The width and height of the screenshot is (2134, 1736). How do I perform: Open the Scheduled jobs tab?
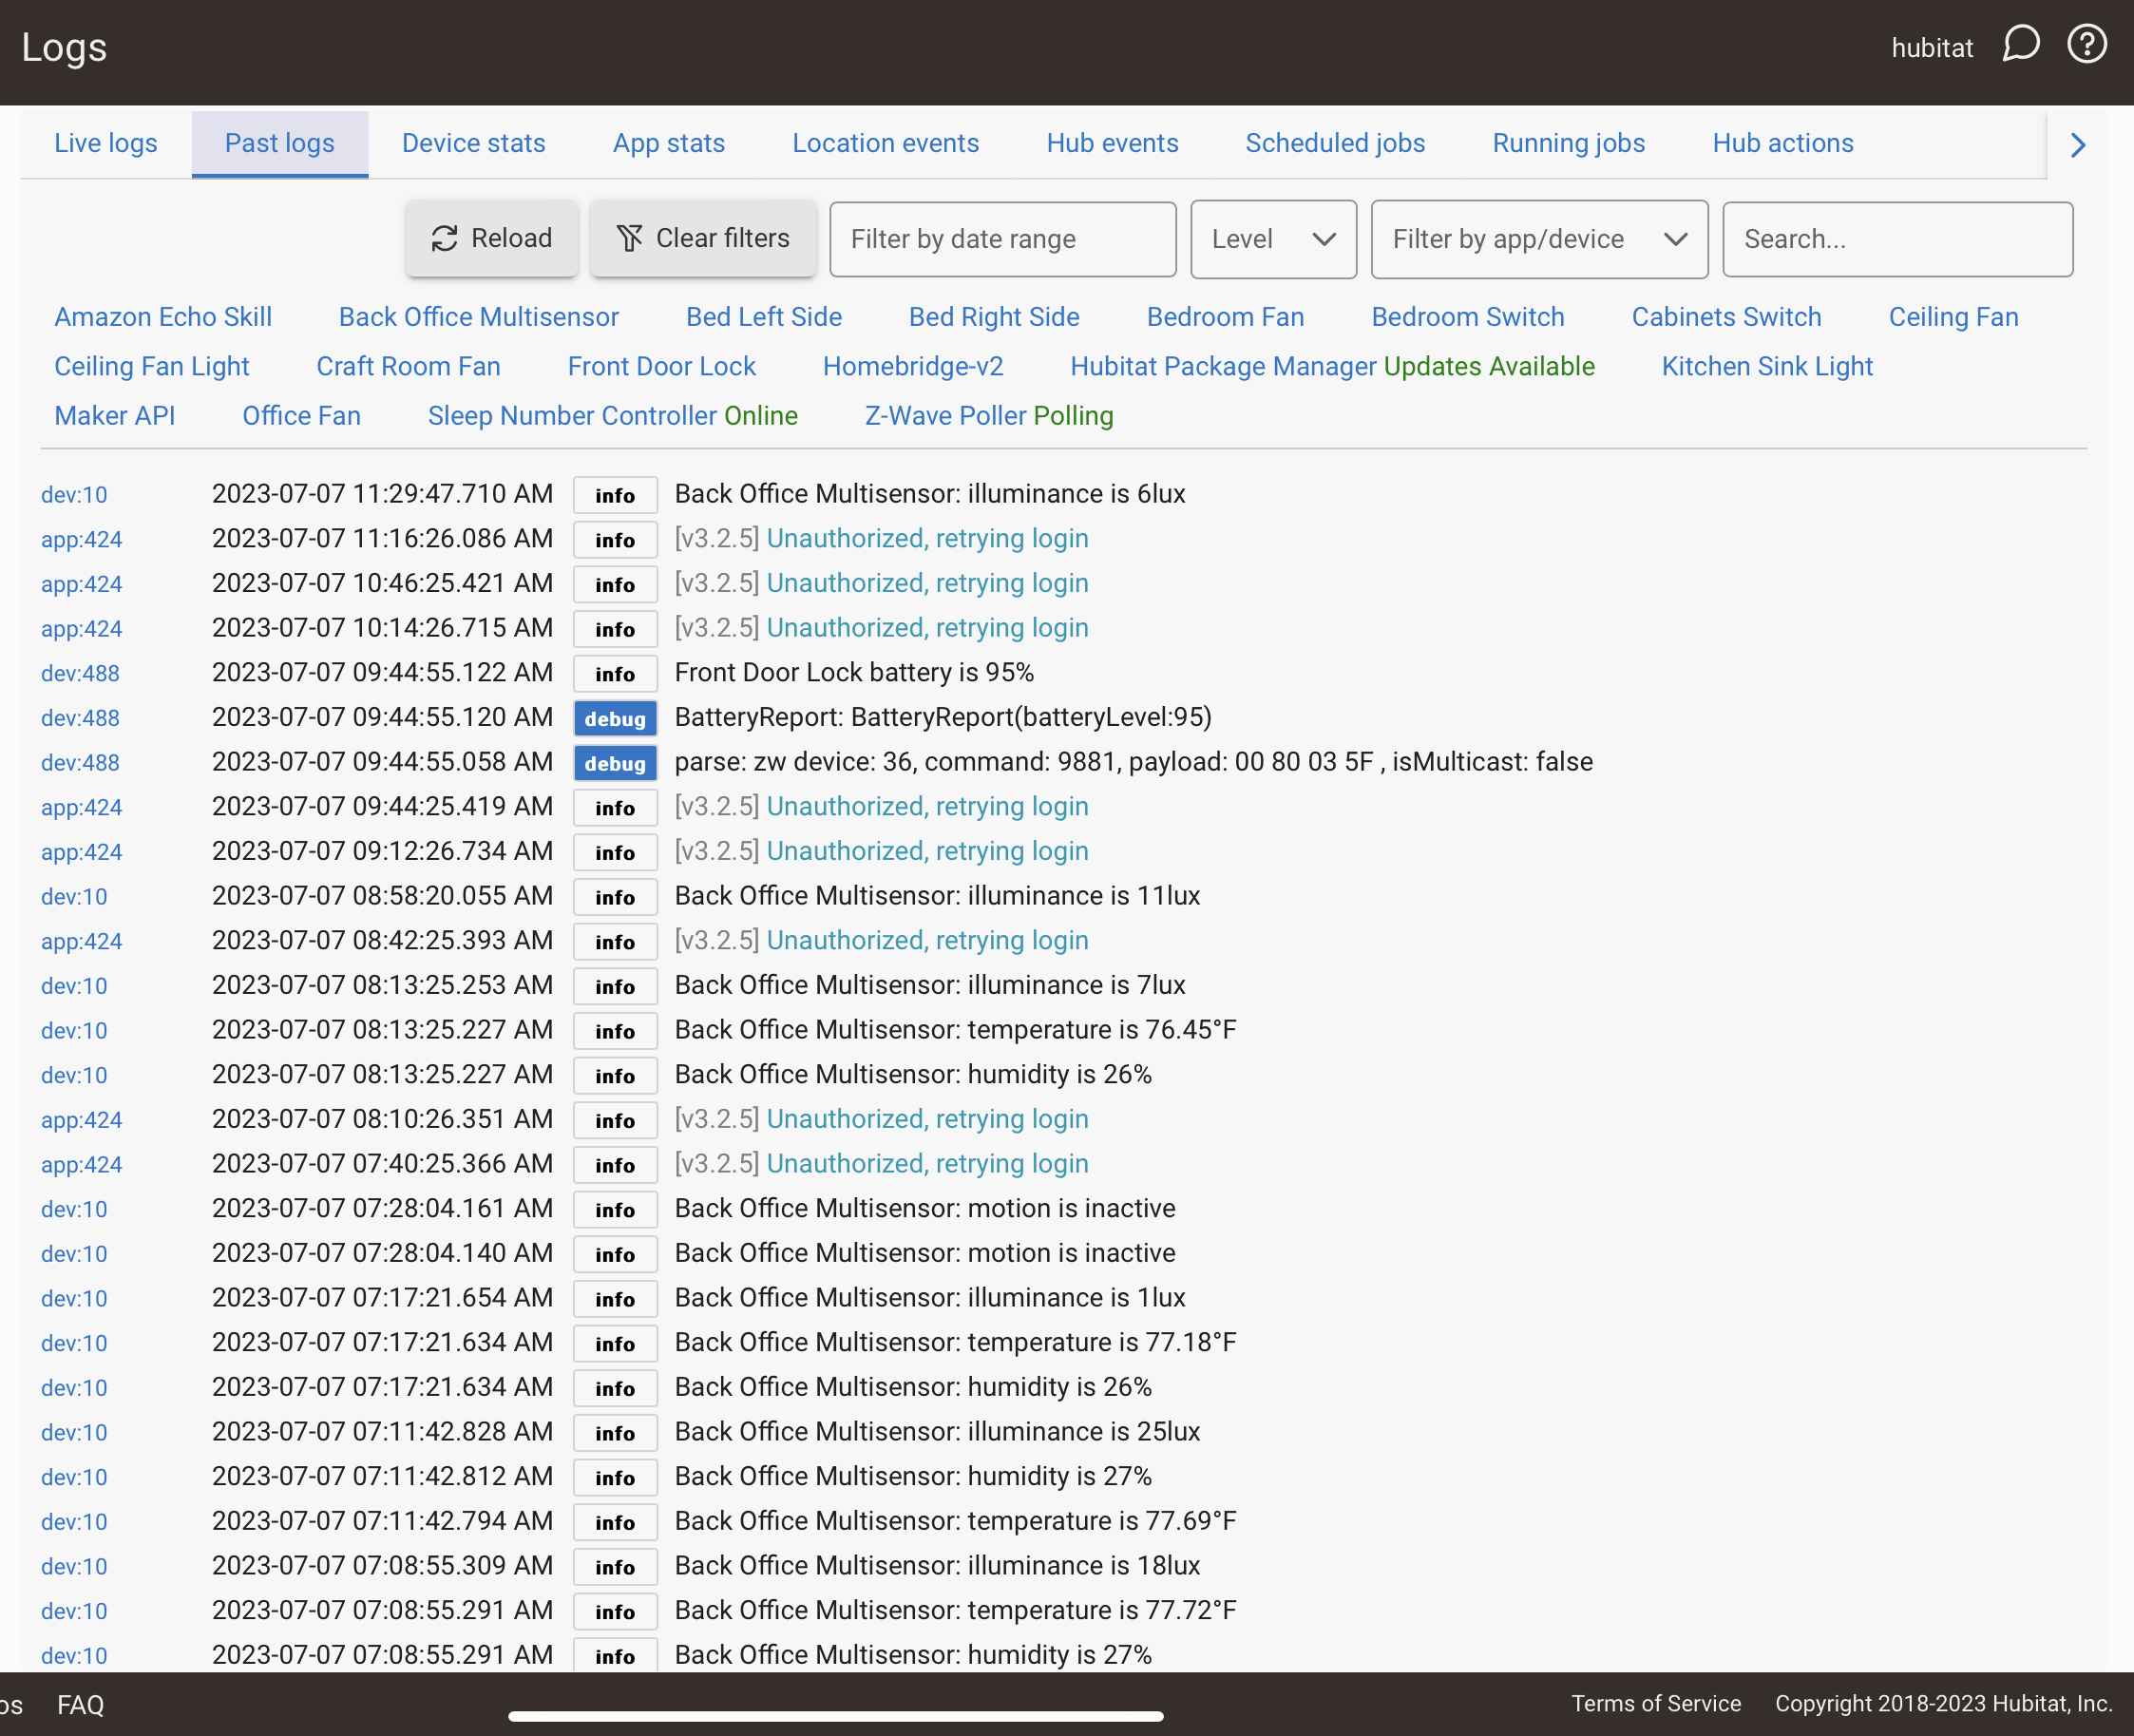coord(1334,143)
